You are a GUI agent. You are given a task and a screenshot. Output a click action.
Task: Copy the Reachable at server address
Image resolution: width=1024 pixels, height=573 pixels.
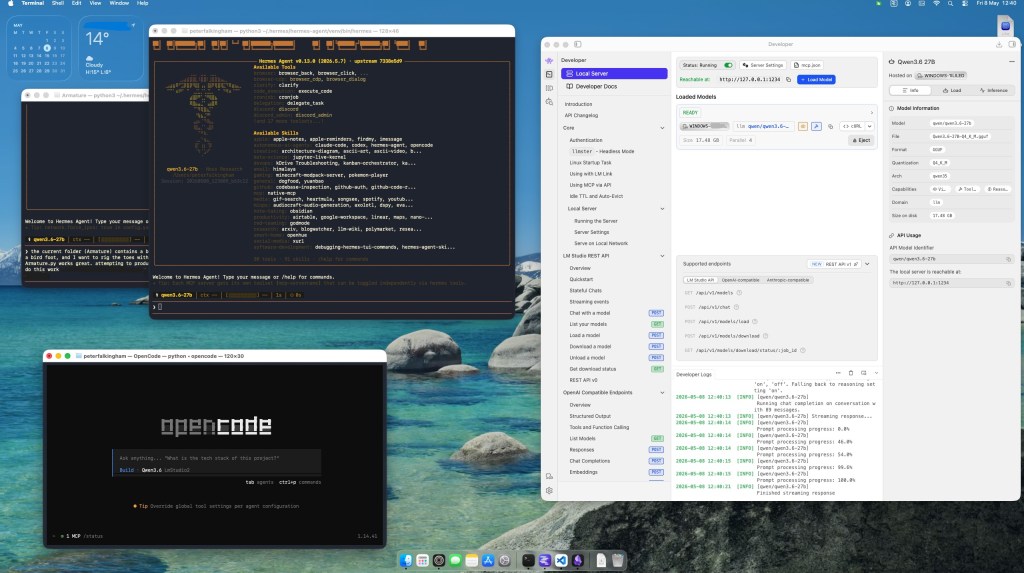point(788,80)
